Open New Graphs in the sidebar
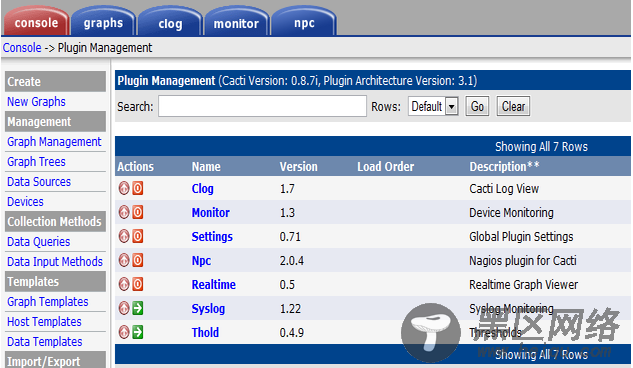Screen dimensions: 633x368 [x=36, y=102]
